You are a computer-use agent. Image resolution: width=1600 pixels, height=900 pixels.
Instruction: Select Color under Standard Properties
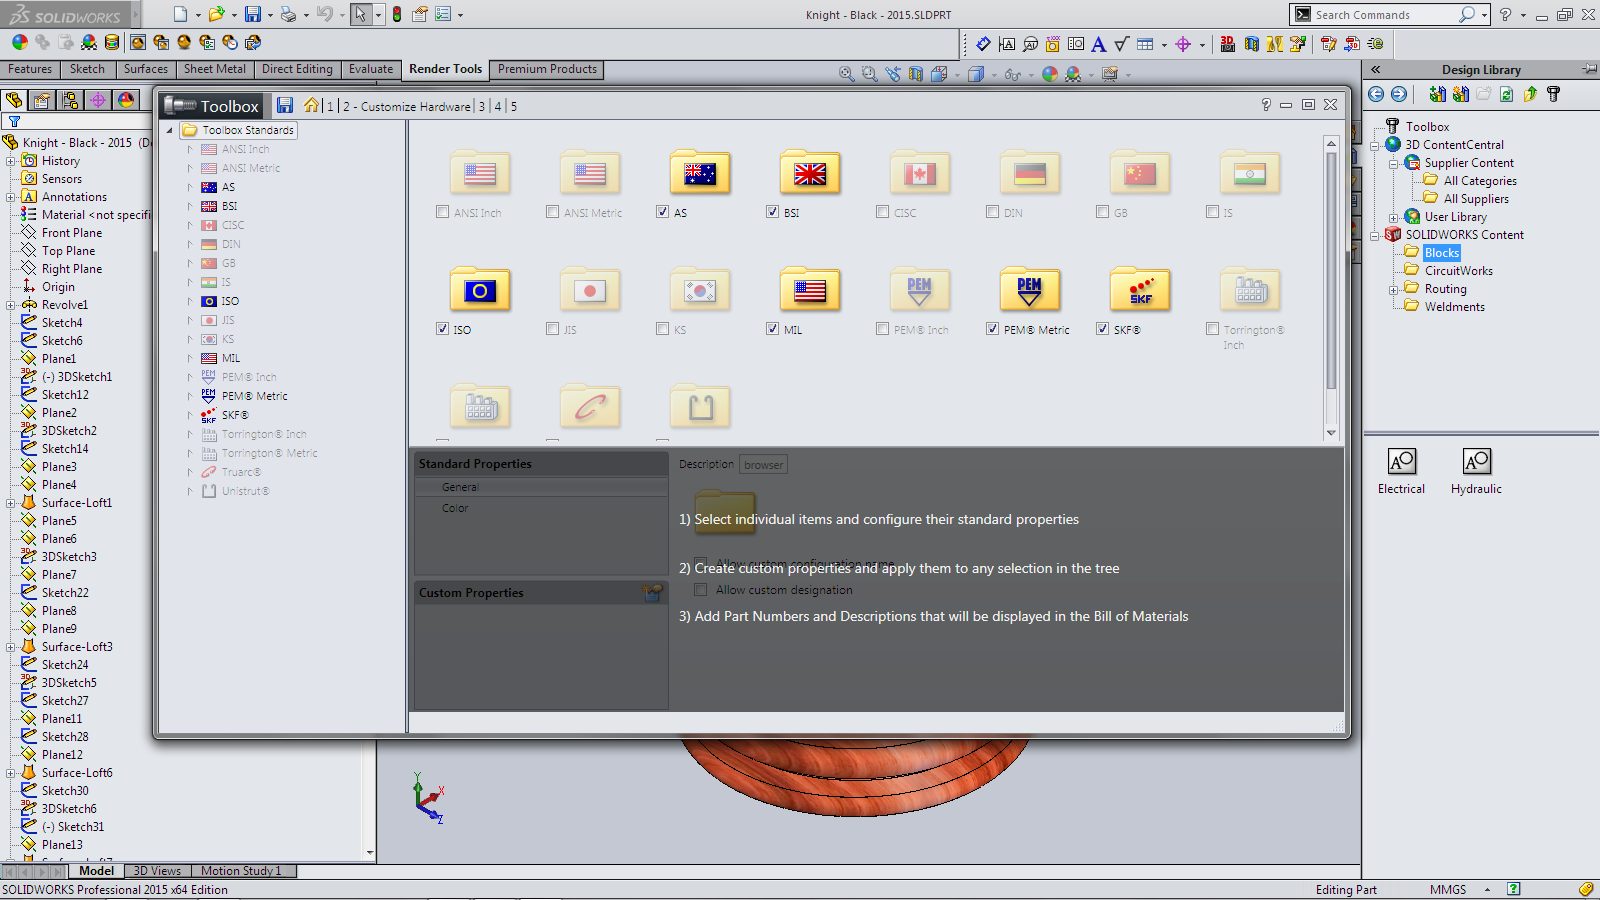pos(455,508)
